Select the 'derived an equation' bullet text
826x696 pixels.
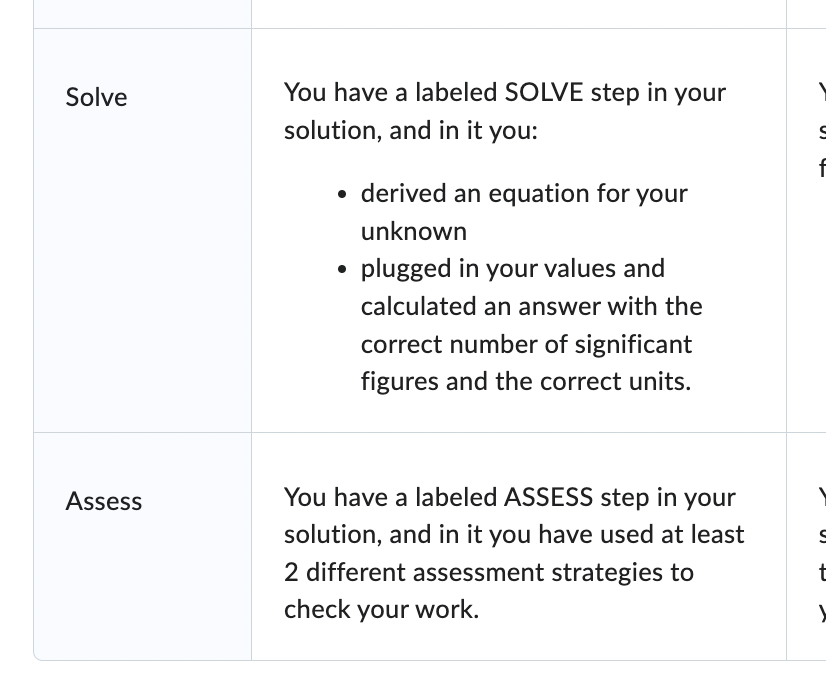click(524, 212)
